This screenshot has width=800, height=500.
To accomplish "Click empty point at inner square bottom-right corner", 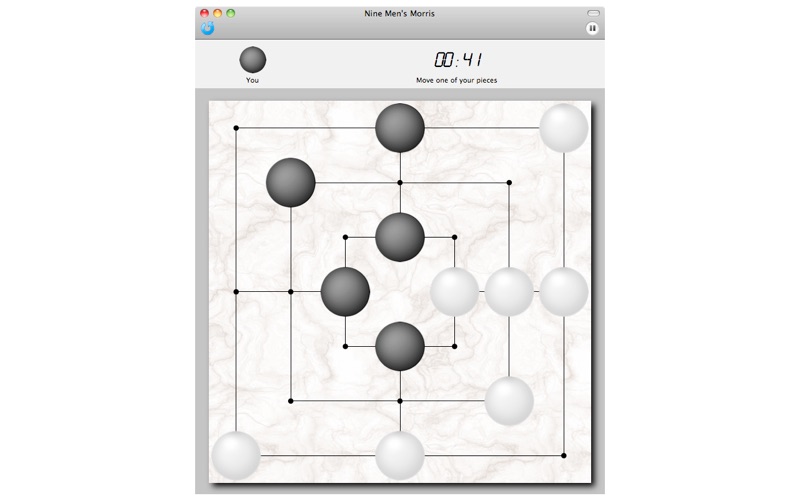I will point(455,346).
